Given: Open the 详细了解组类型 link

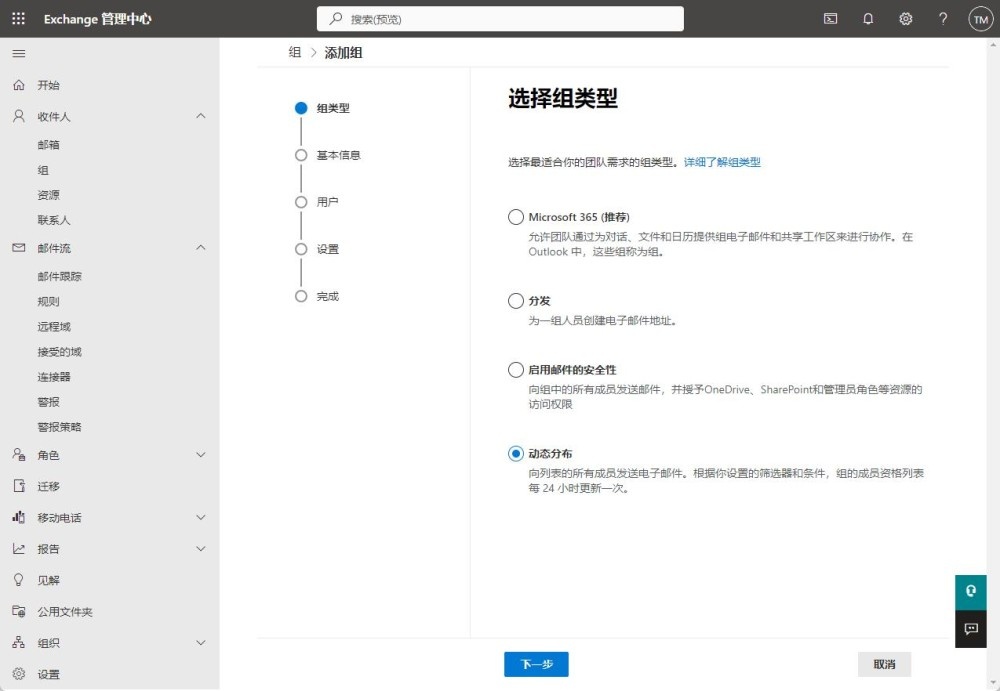Looking at the screenshot, I should click(x=722, y=162).
